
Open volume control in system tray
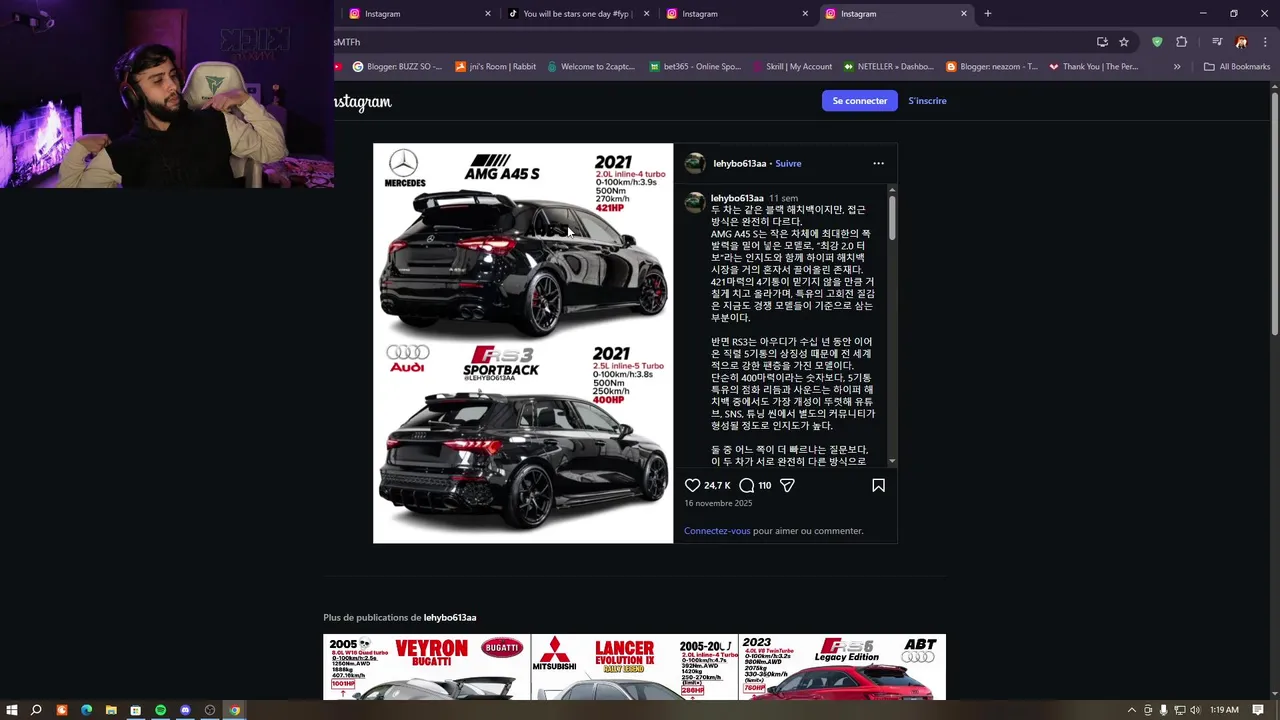coord(1194,710)
